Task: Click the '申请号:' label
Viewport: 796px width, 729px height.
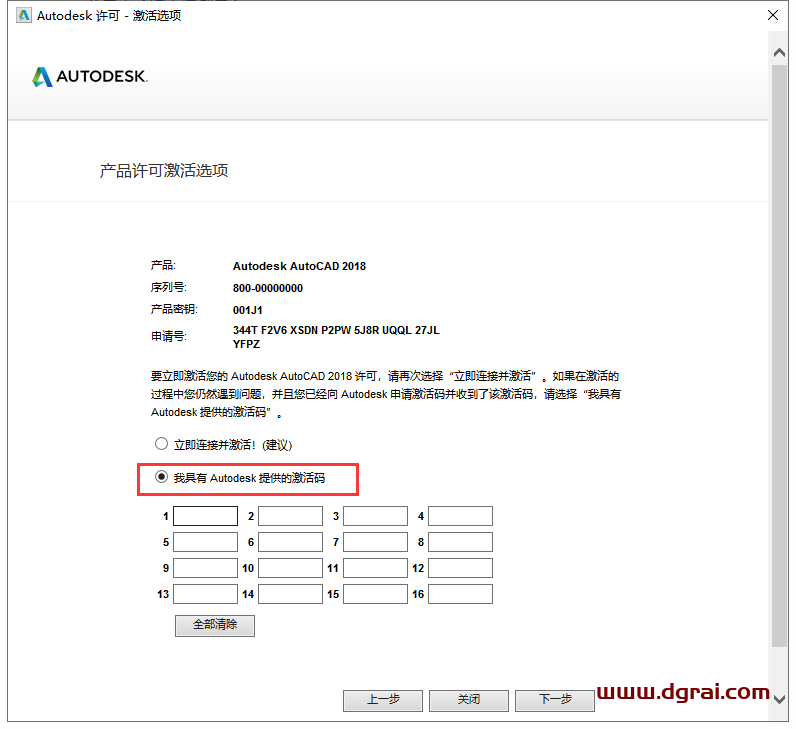Action: pos(169,336)
